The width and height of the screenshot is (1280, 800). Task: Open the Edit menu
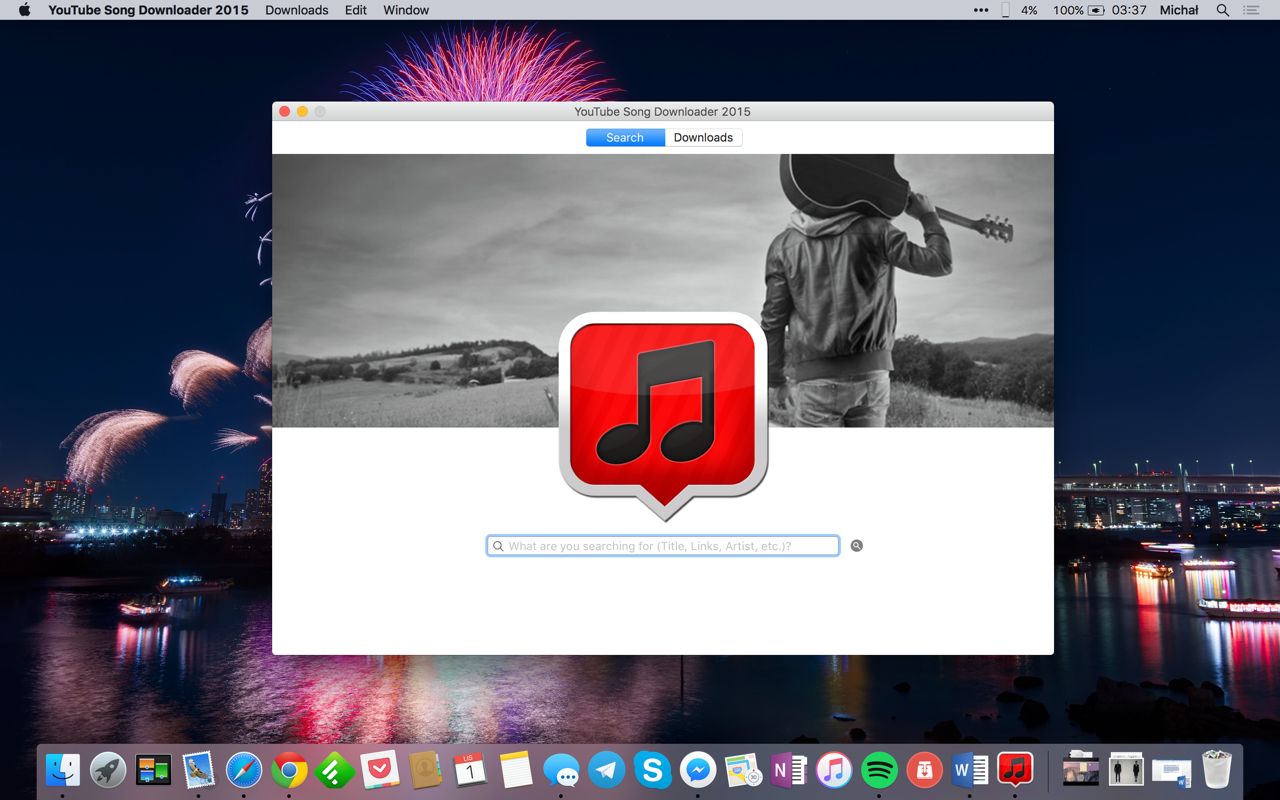point(356,10)
